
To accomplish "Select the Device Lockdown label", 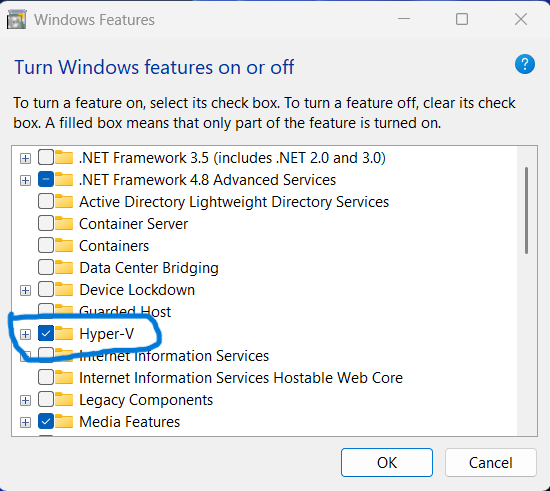I will coord(137,290).
